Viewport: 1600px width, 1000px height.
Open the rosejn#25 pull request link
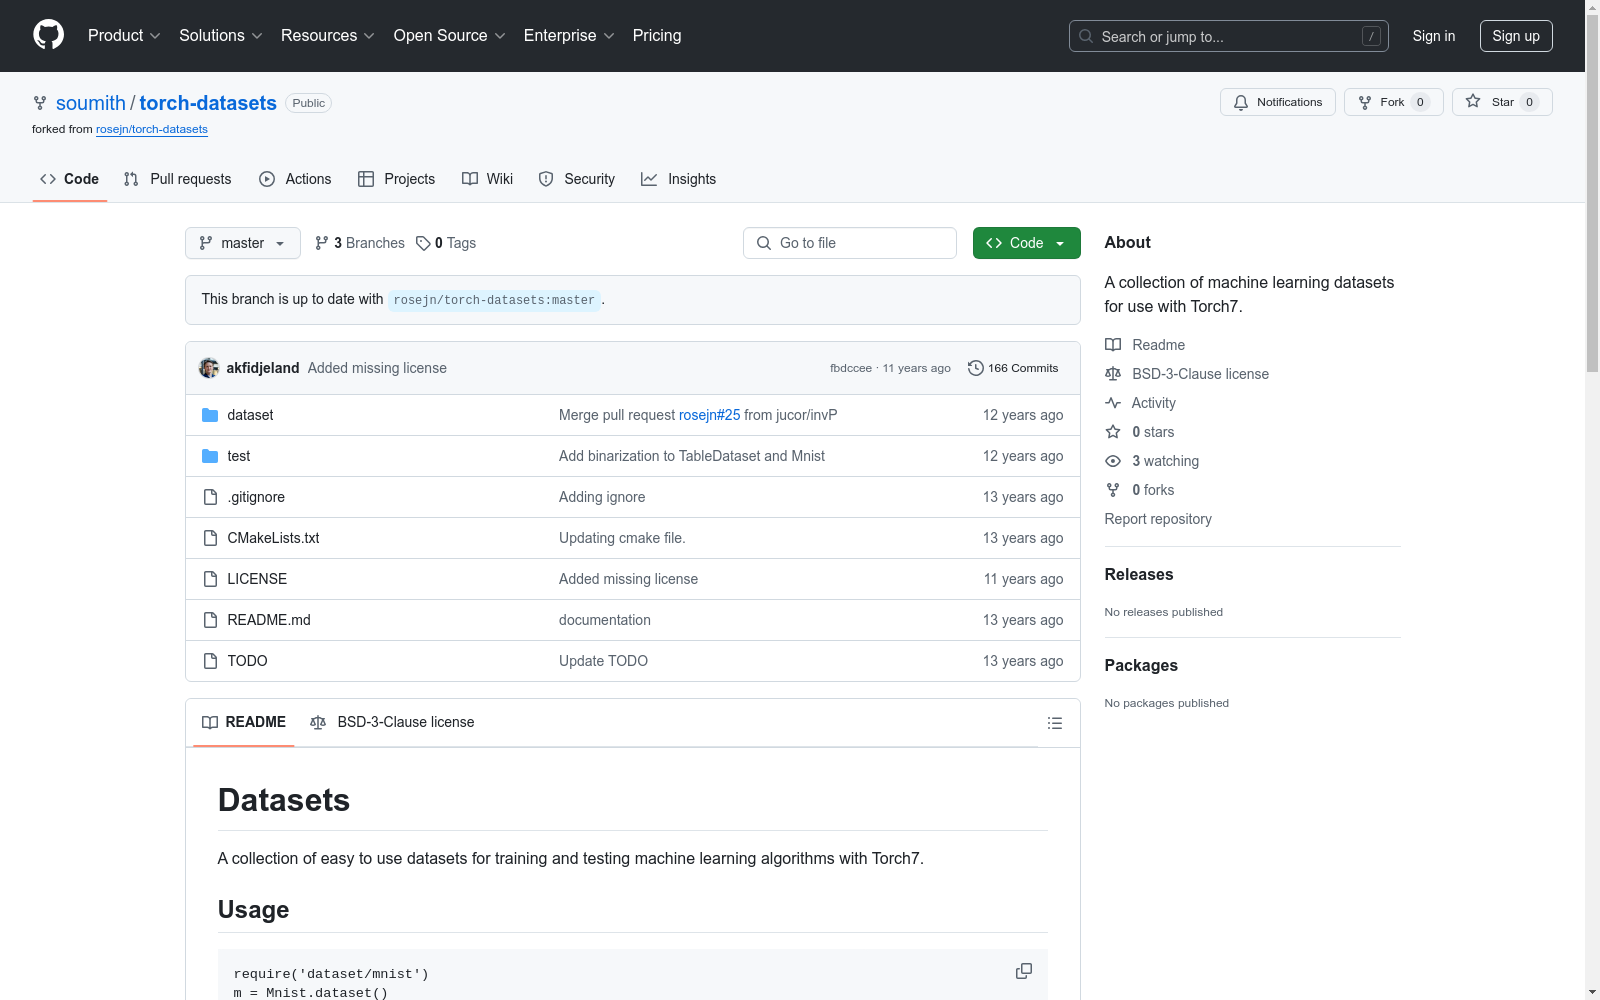[x=710, y=415]
